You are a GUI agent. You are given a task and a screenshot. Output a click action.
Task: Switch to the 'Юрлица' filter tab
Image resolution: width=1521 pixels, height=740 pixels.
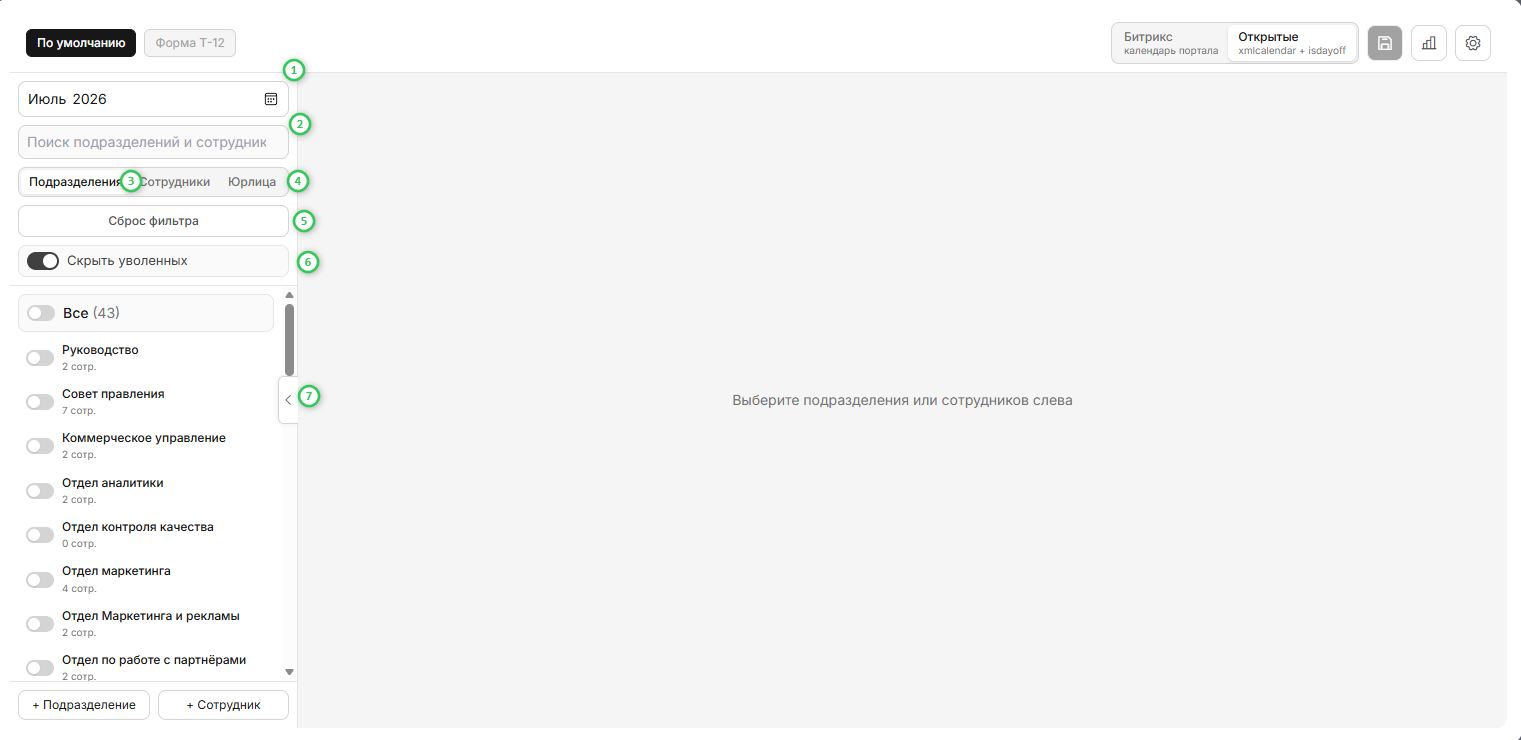pyautogui.click(x=252, y=182)
